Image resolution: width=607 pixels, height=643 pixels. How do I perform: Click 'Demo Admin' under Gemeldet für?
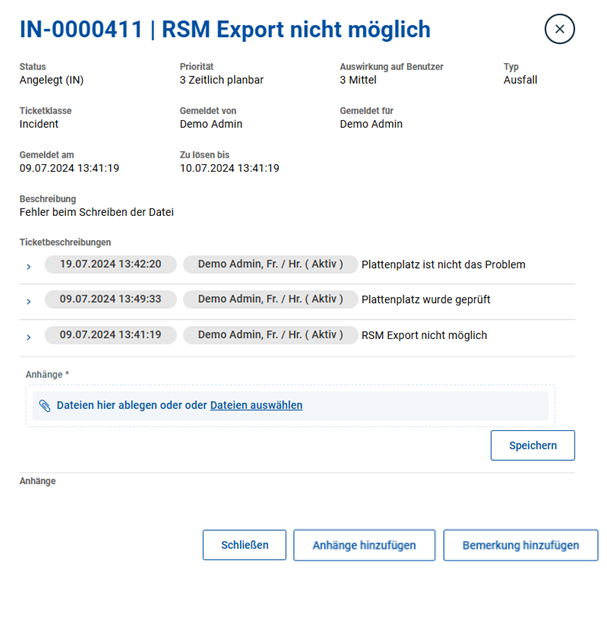[371, 124]
